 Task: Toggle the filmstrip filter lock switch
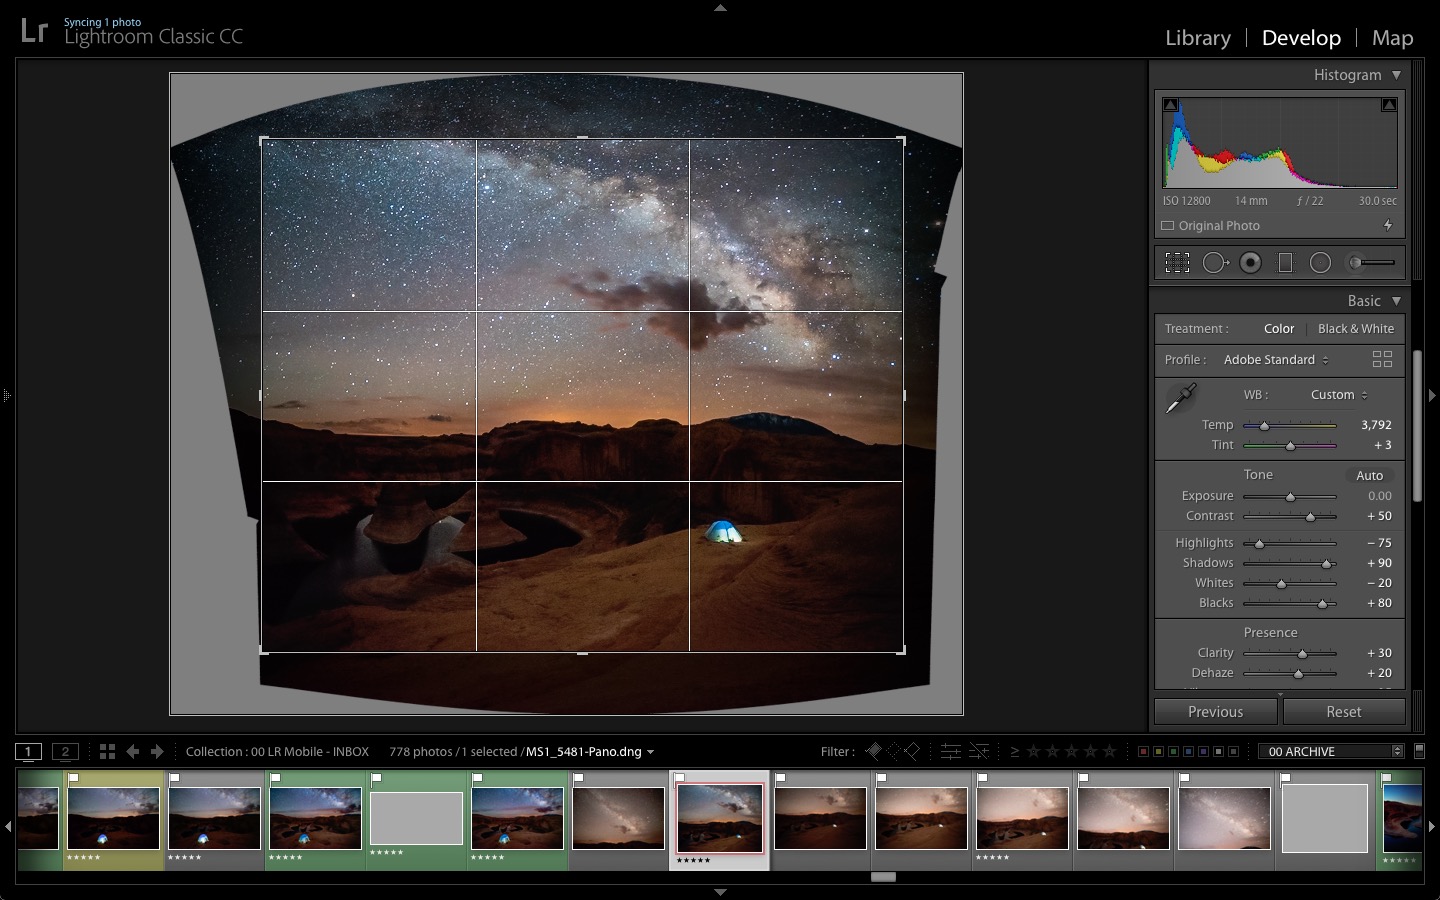point(1421,751)
